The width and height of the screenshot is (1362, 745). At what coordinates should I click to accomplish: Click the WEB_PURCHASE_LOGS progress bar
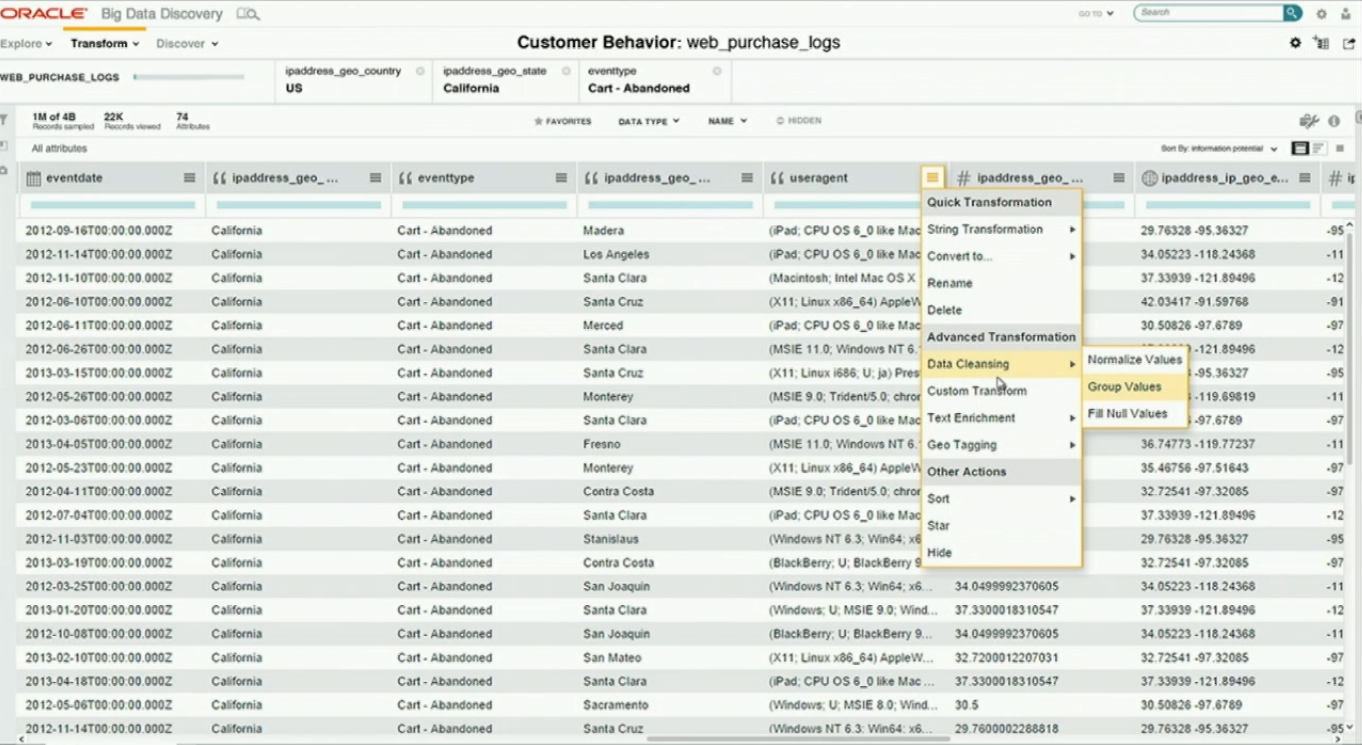[189, 77]
